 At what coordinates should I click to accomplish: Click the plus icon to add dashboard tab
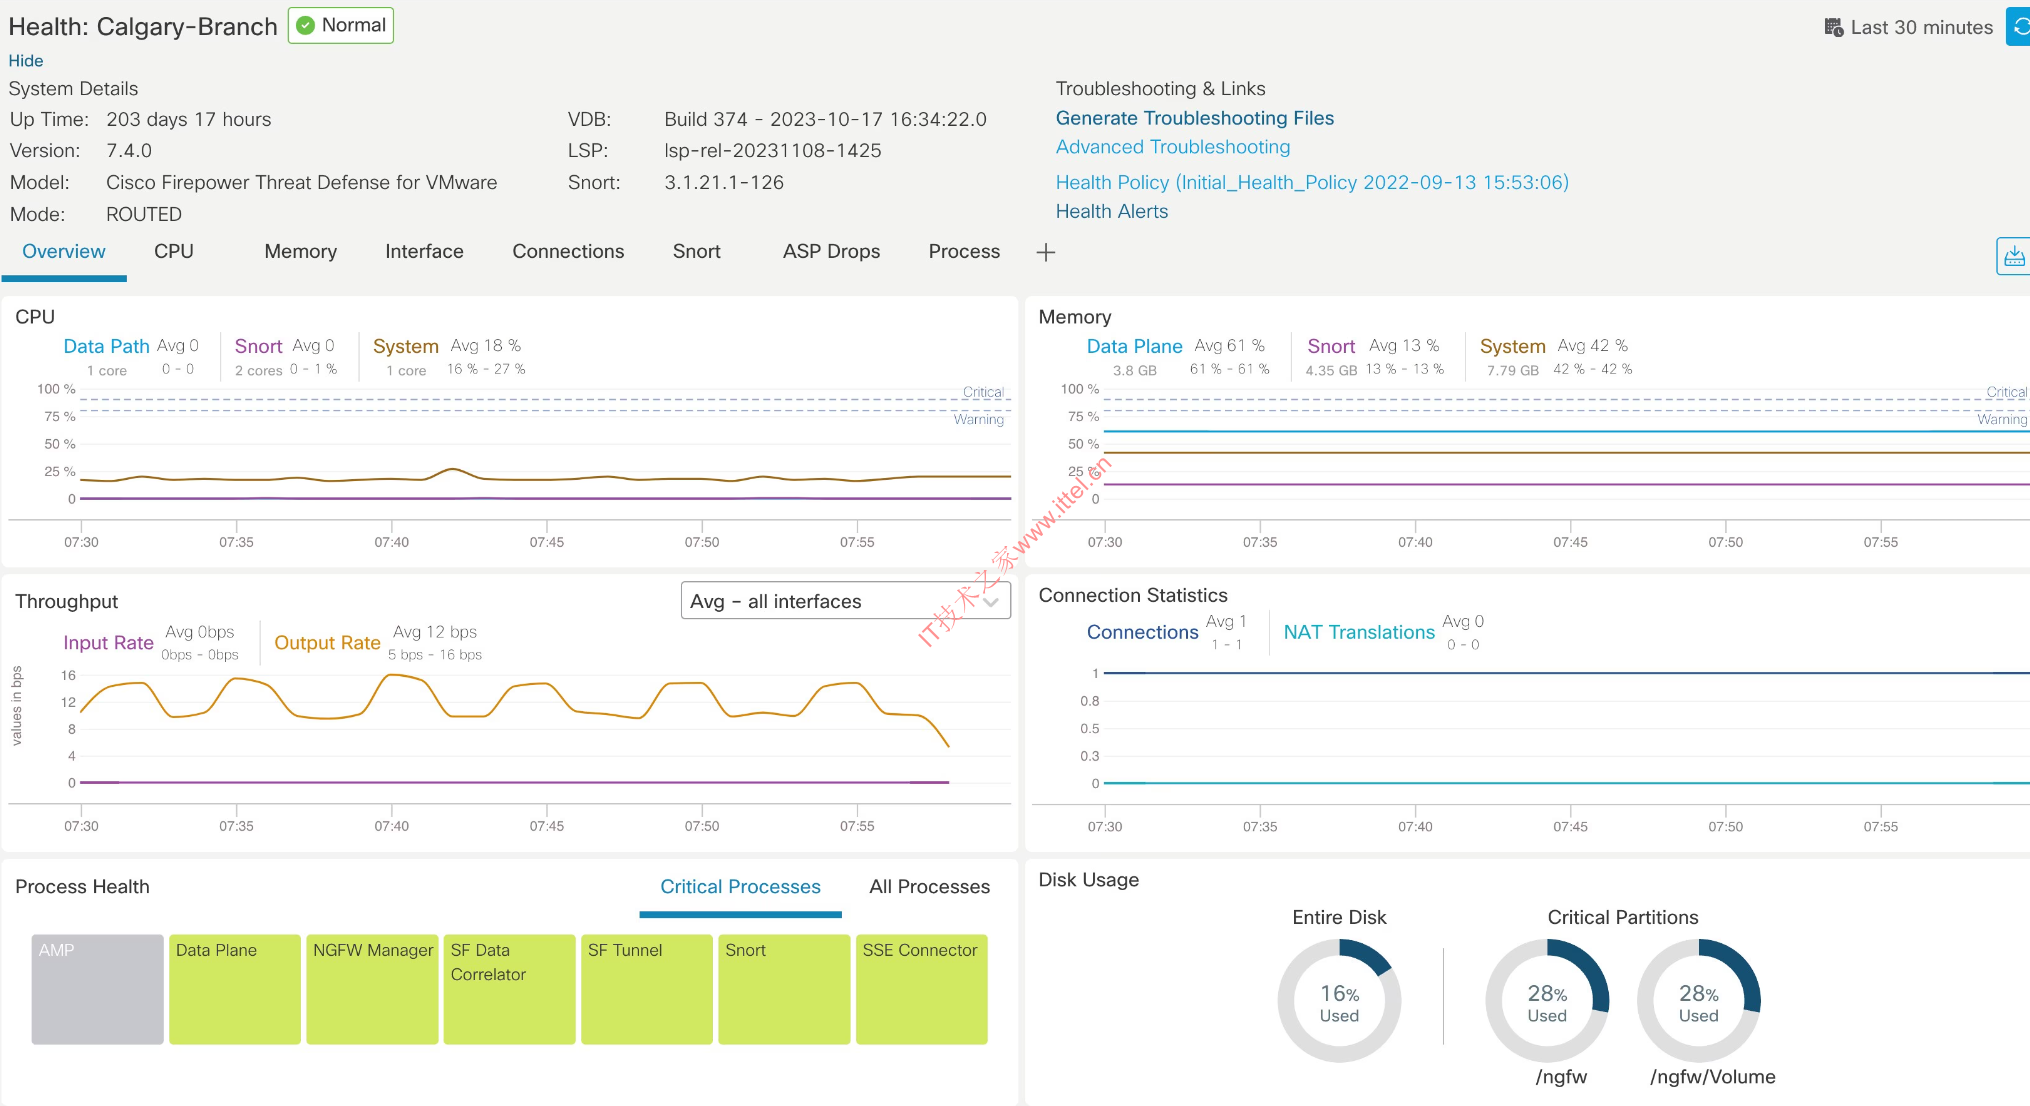1045,252
